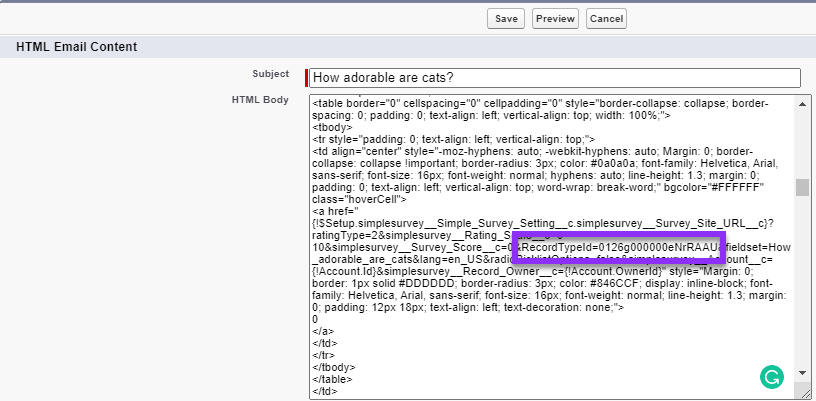Viewport: 816px width, 401px height.
Task: Click the '{!$Setup.simplesurvey__Simple_Survey_Setting__c' line
Action: [x=543, y=223]
